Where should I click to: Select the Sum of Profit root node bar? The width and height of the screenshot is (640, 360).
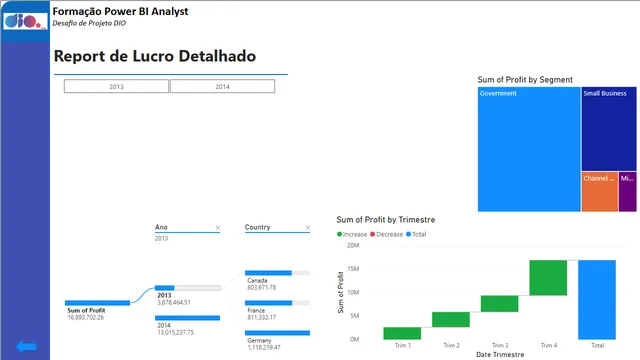click(98, 303)
